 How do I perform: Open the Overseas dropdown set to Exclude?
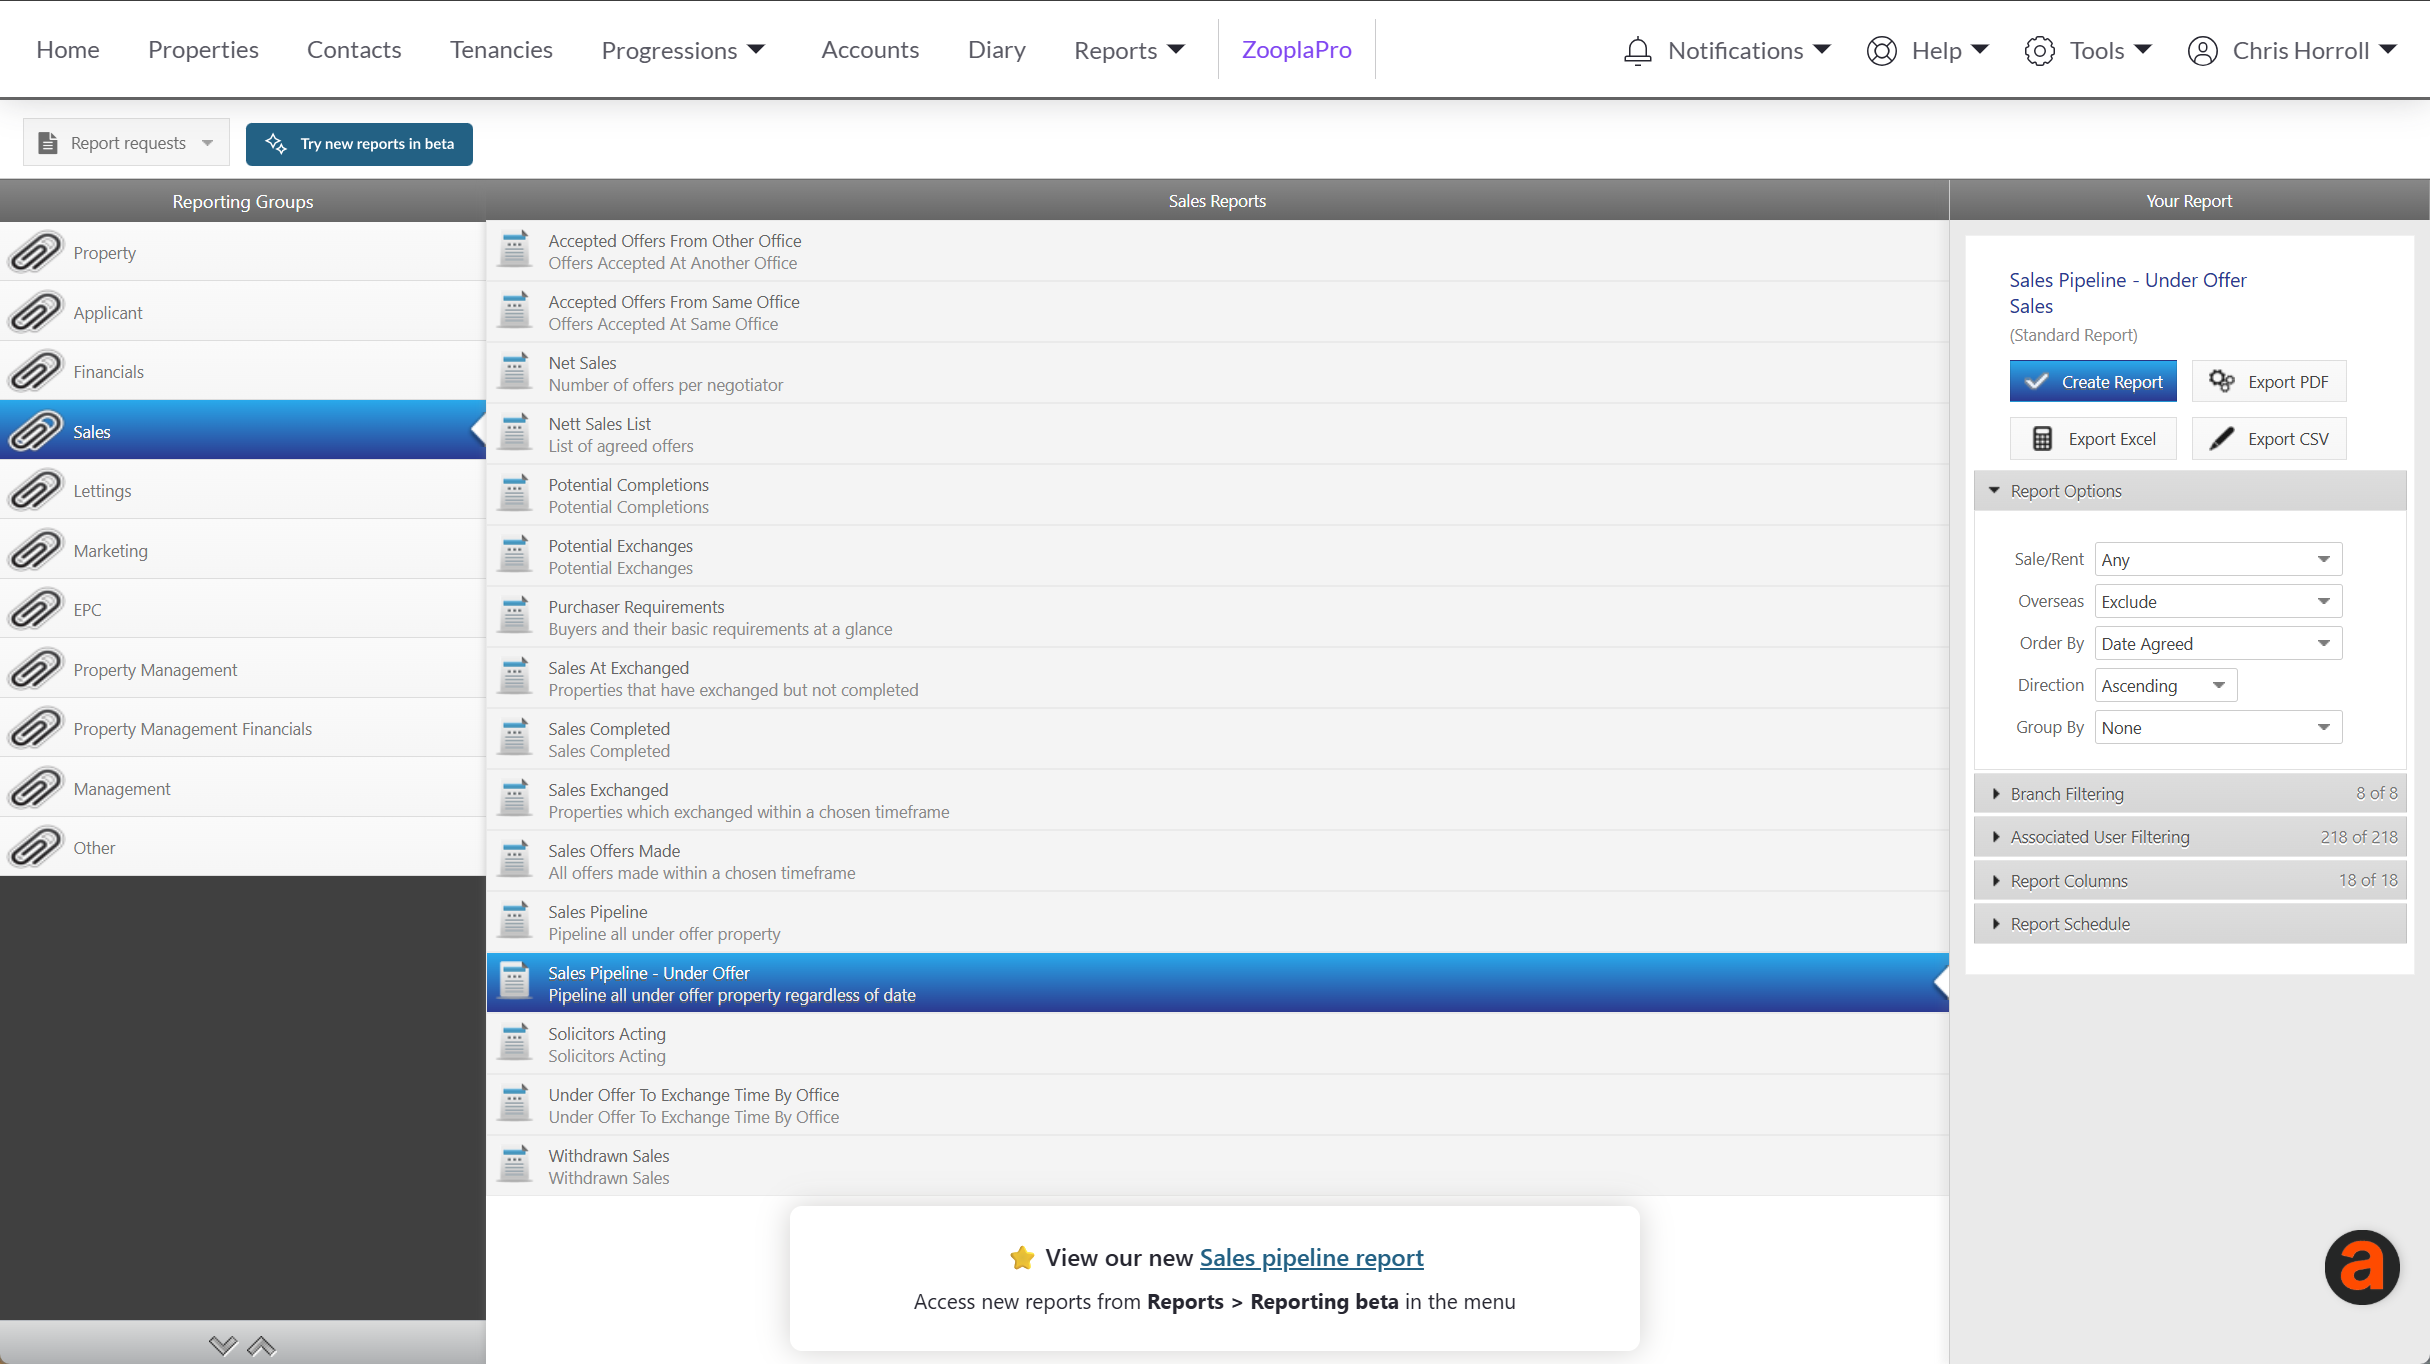pos(2218,601)
